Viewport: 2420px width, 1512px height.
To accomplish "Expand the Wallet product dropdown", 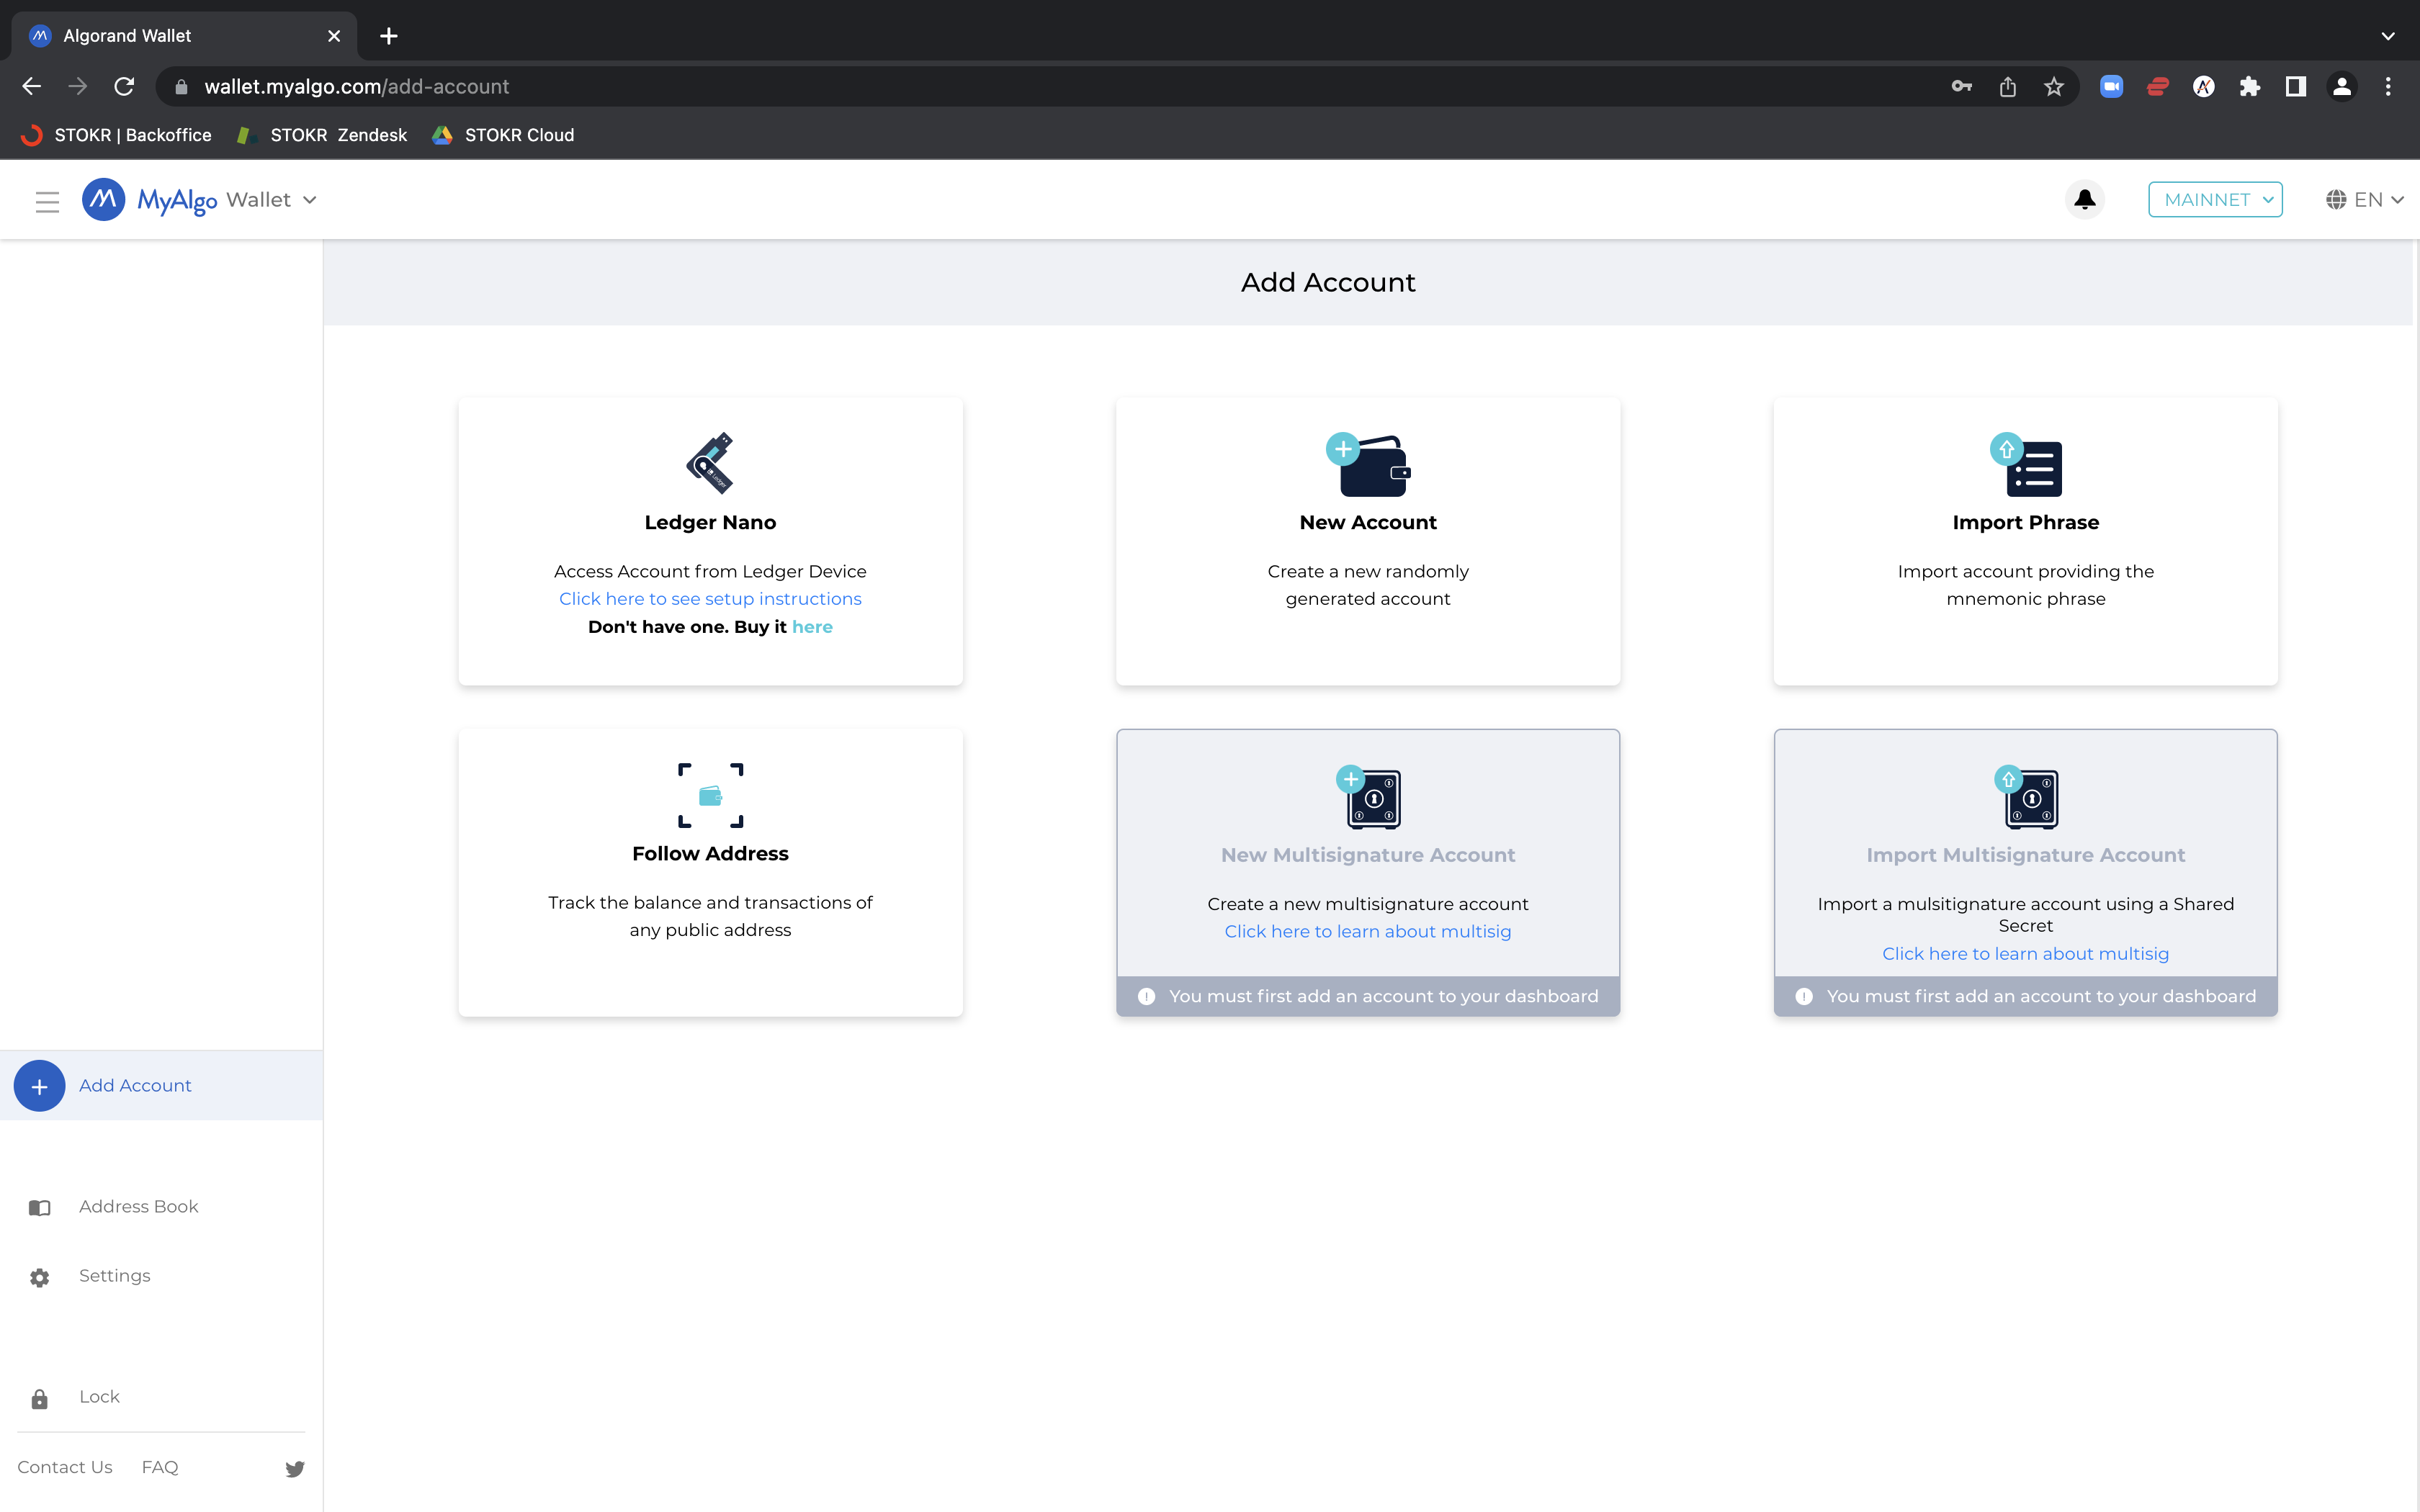I will (271, 200).
